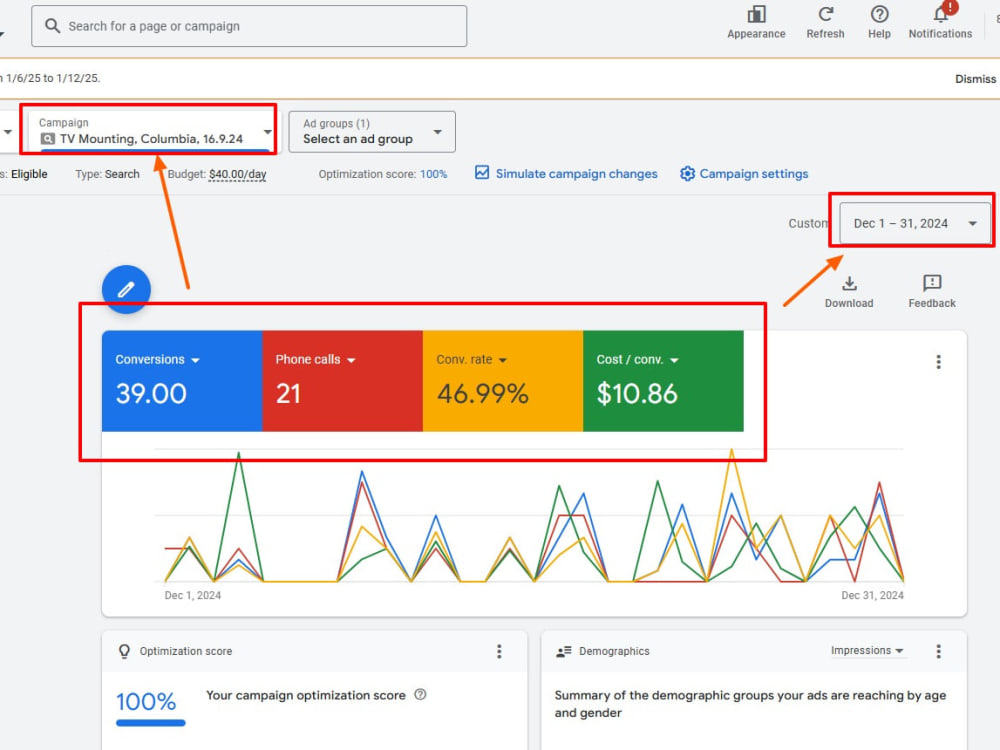Image resolution: width=1000 pixels, height=750 pixels.
Task: Download the overview report
Action: [x=849, y=291]
